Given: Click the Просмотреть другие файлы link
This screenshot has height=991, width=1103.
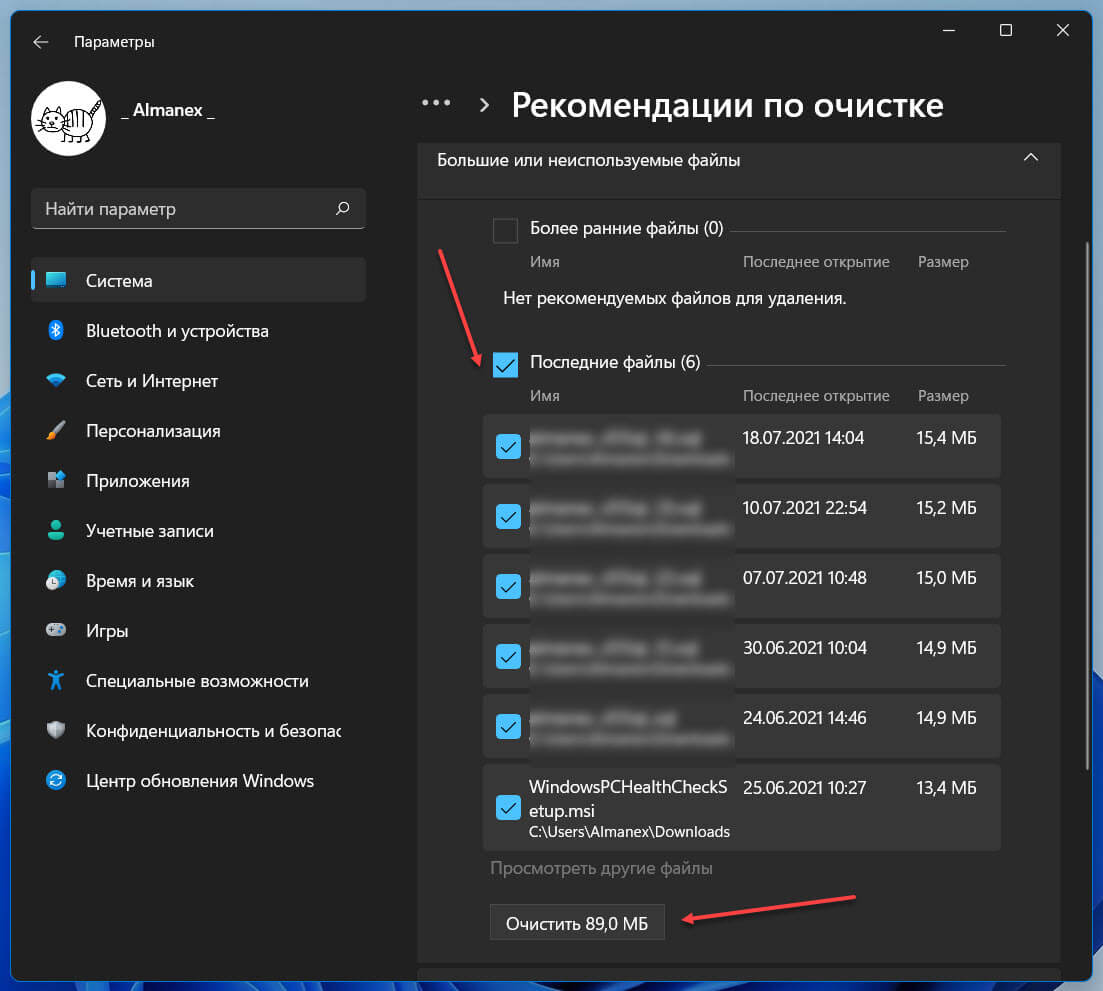Looking at the screenshot, I should pyautogui.click(x=601, y=868).
